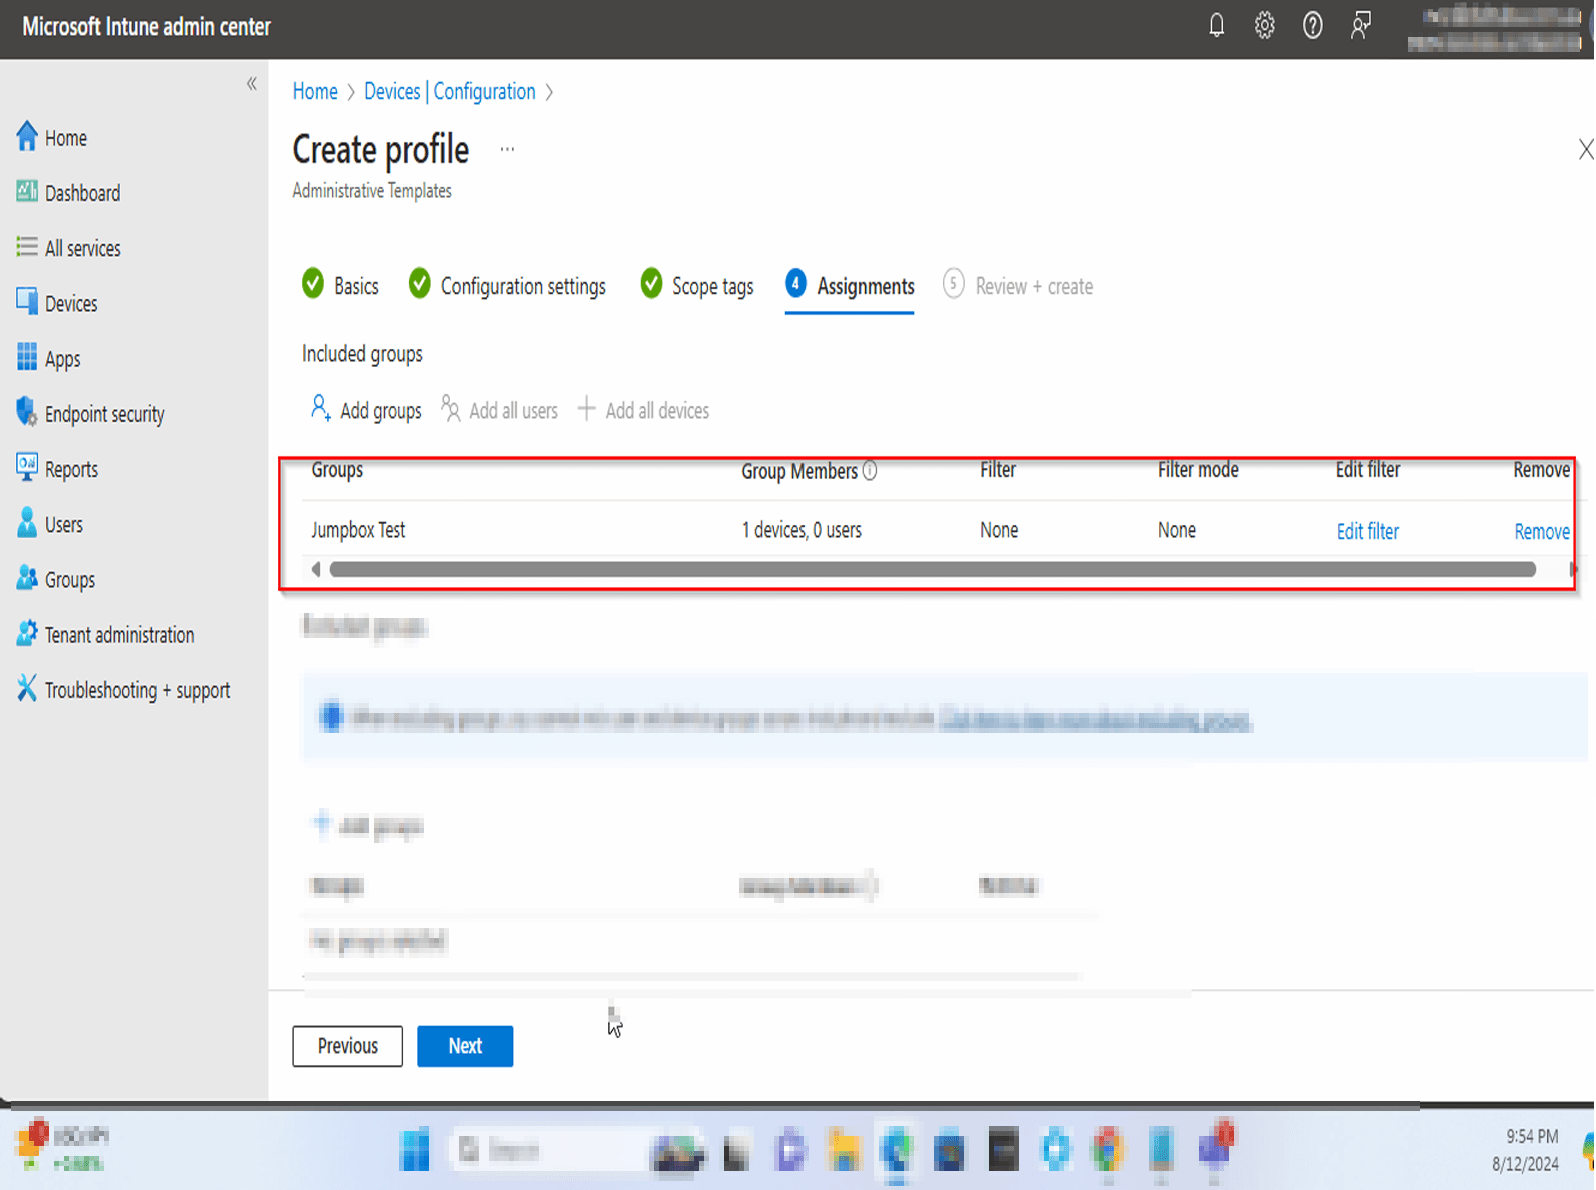Remove the Jumpbox Test group

click(x=1541, y=531)
